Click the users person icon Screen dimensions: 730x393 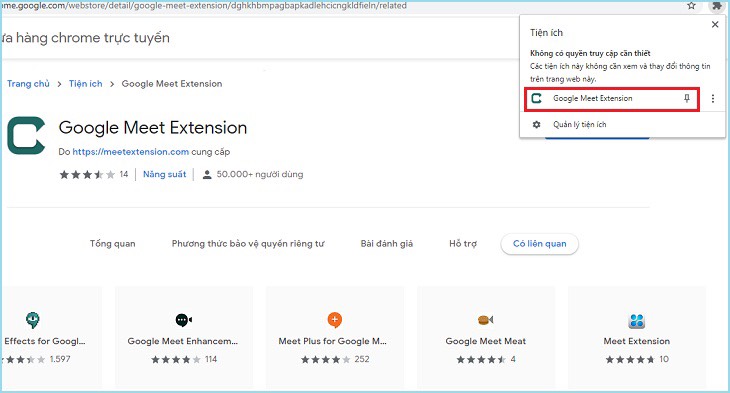[207, 175]
